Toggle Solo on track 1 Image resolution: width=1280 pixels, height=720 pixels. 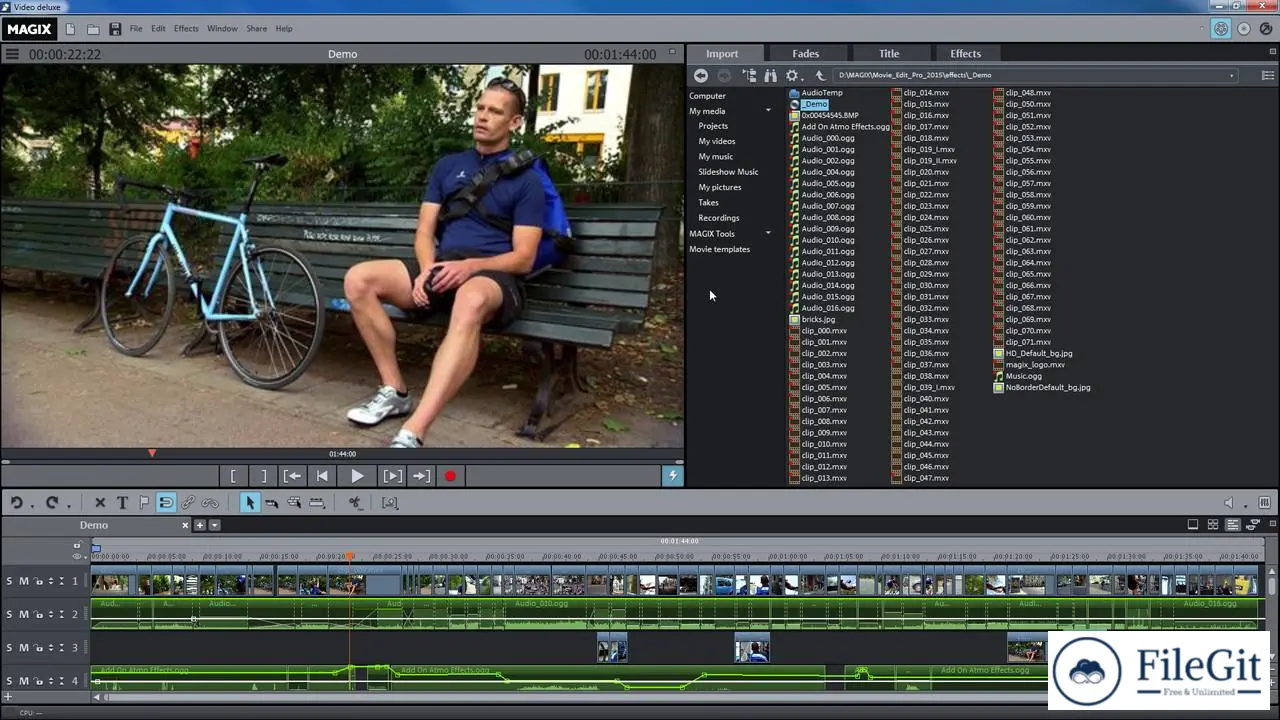coord(10,581)
